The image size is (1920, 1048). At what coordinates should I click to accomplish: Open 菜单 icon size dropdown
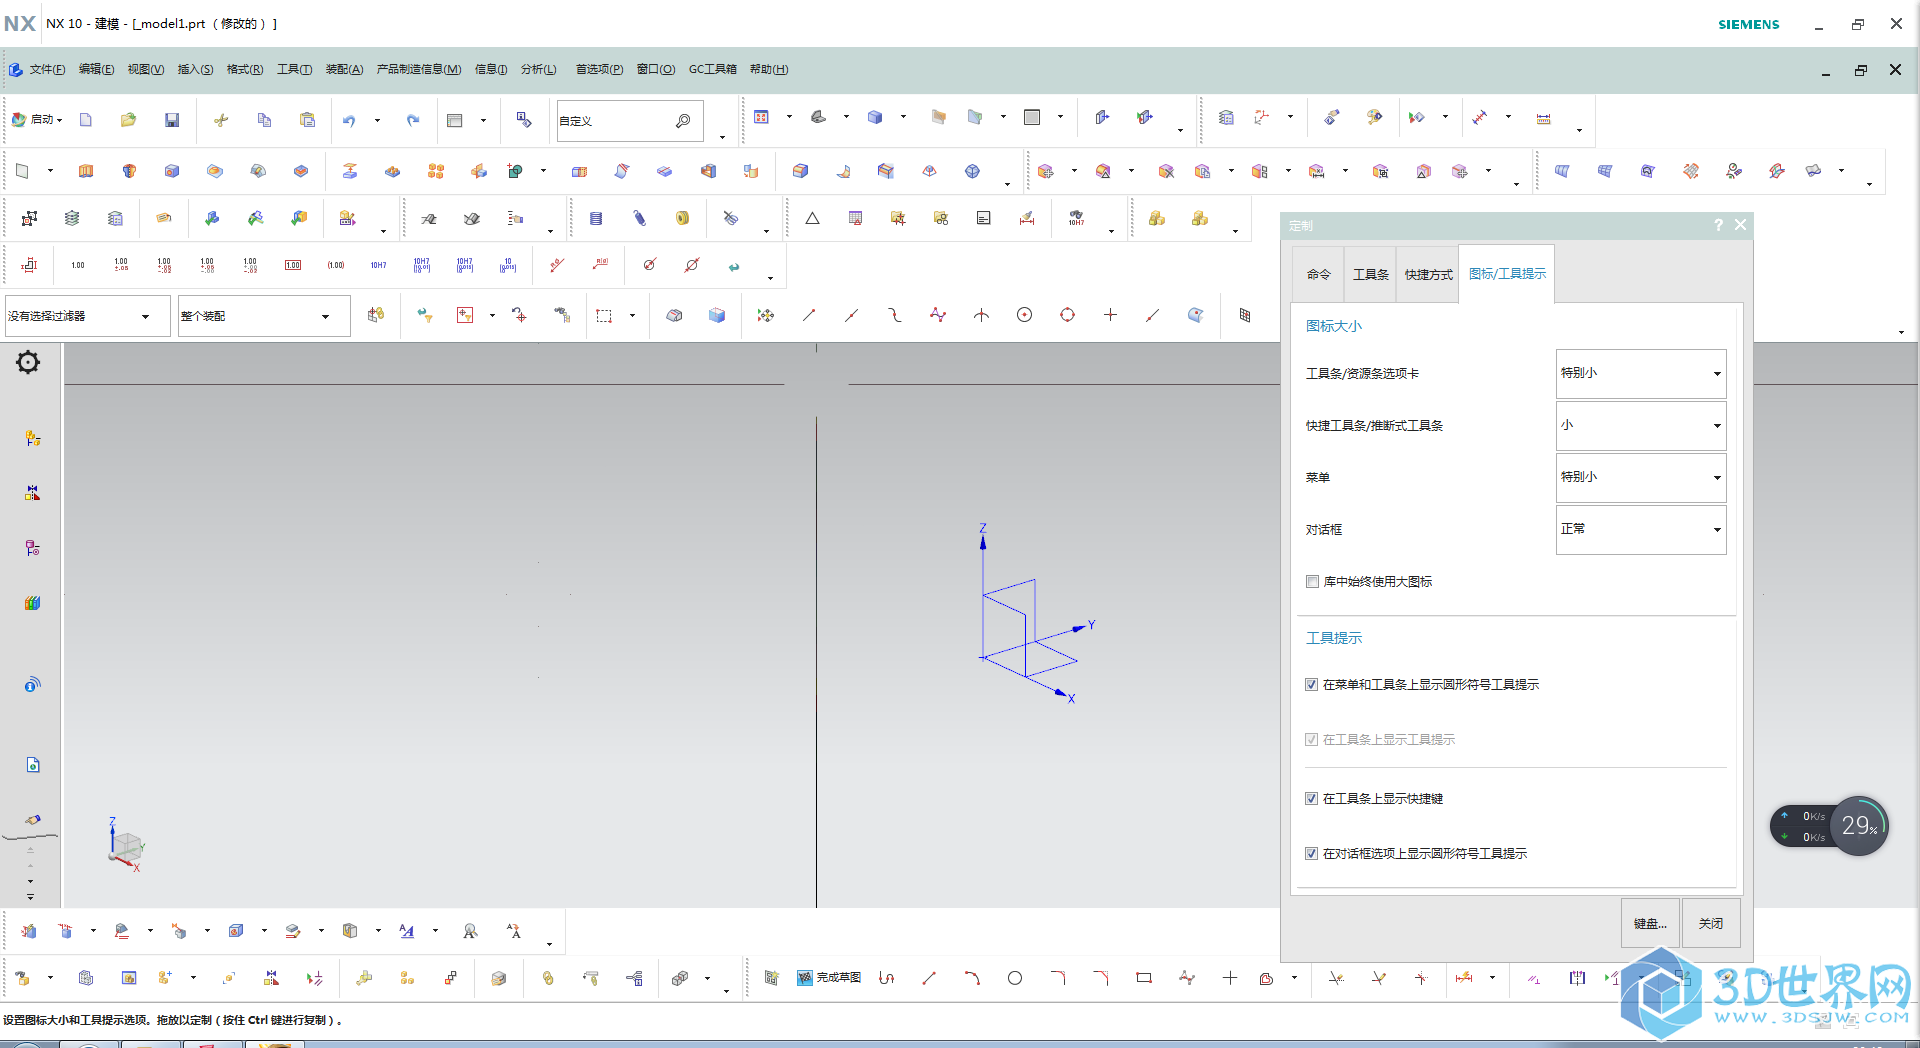pos(1641,477)
